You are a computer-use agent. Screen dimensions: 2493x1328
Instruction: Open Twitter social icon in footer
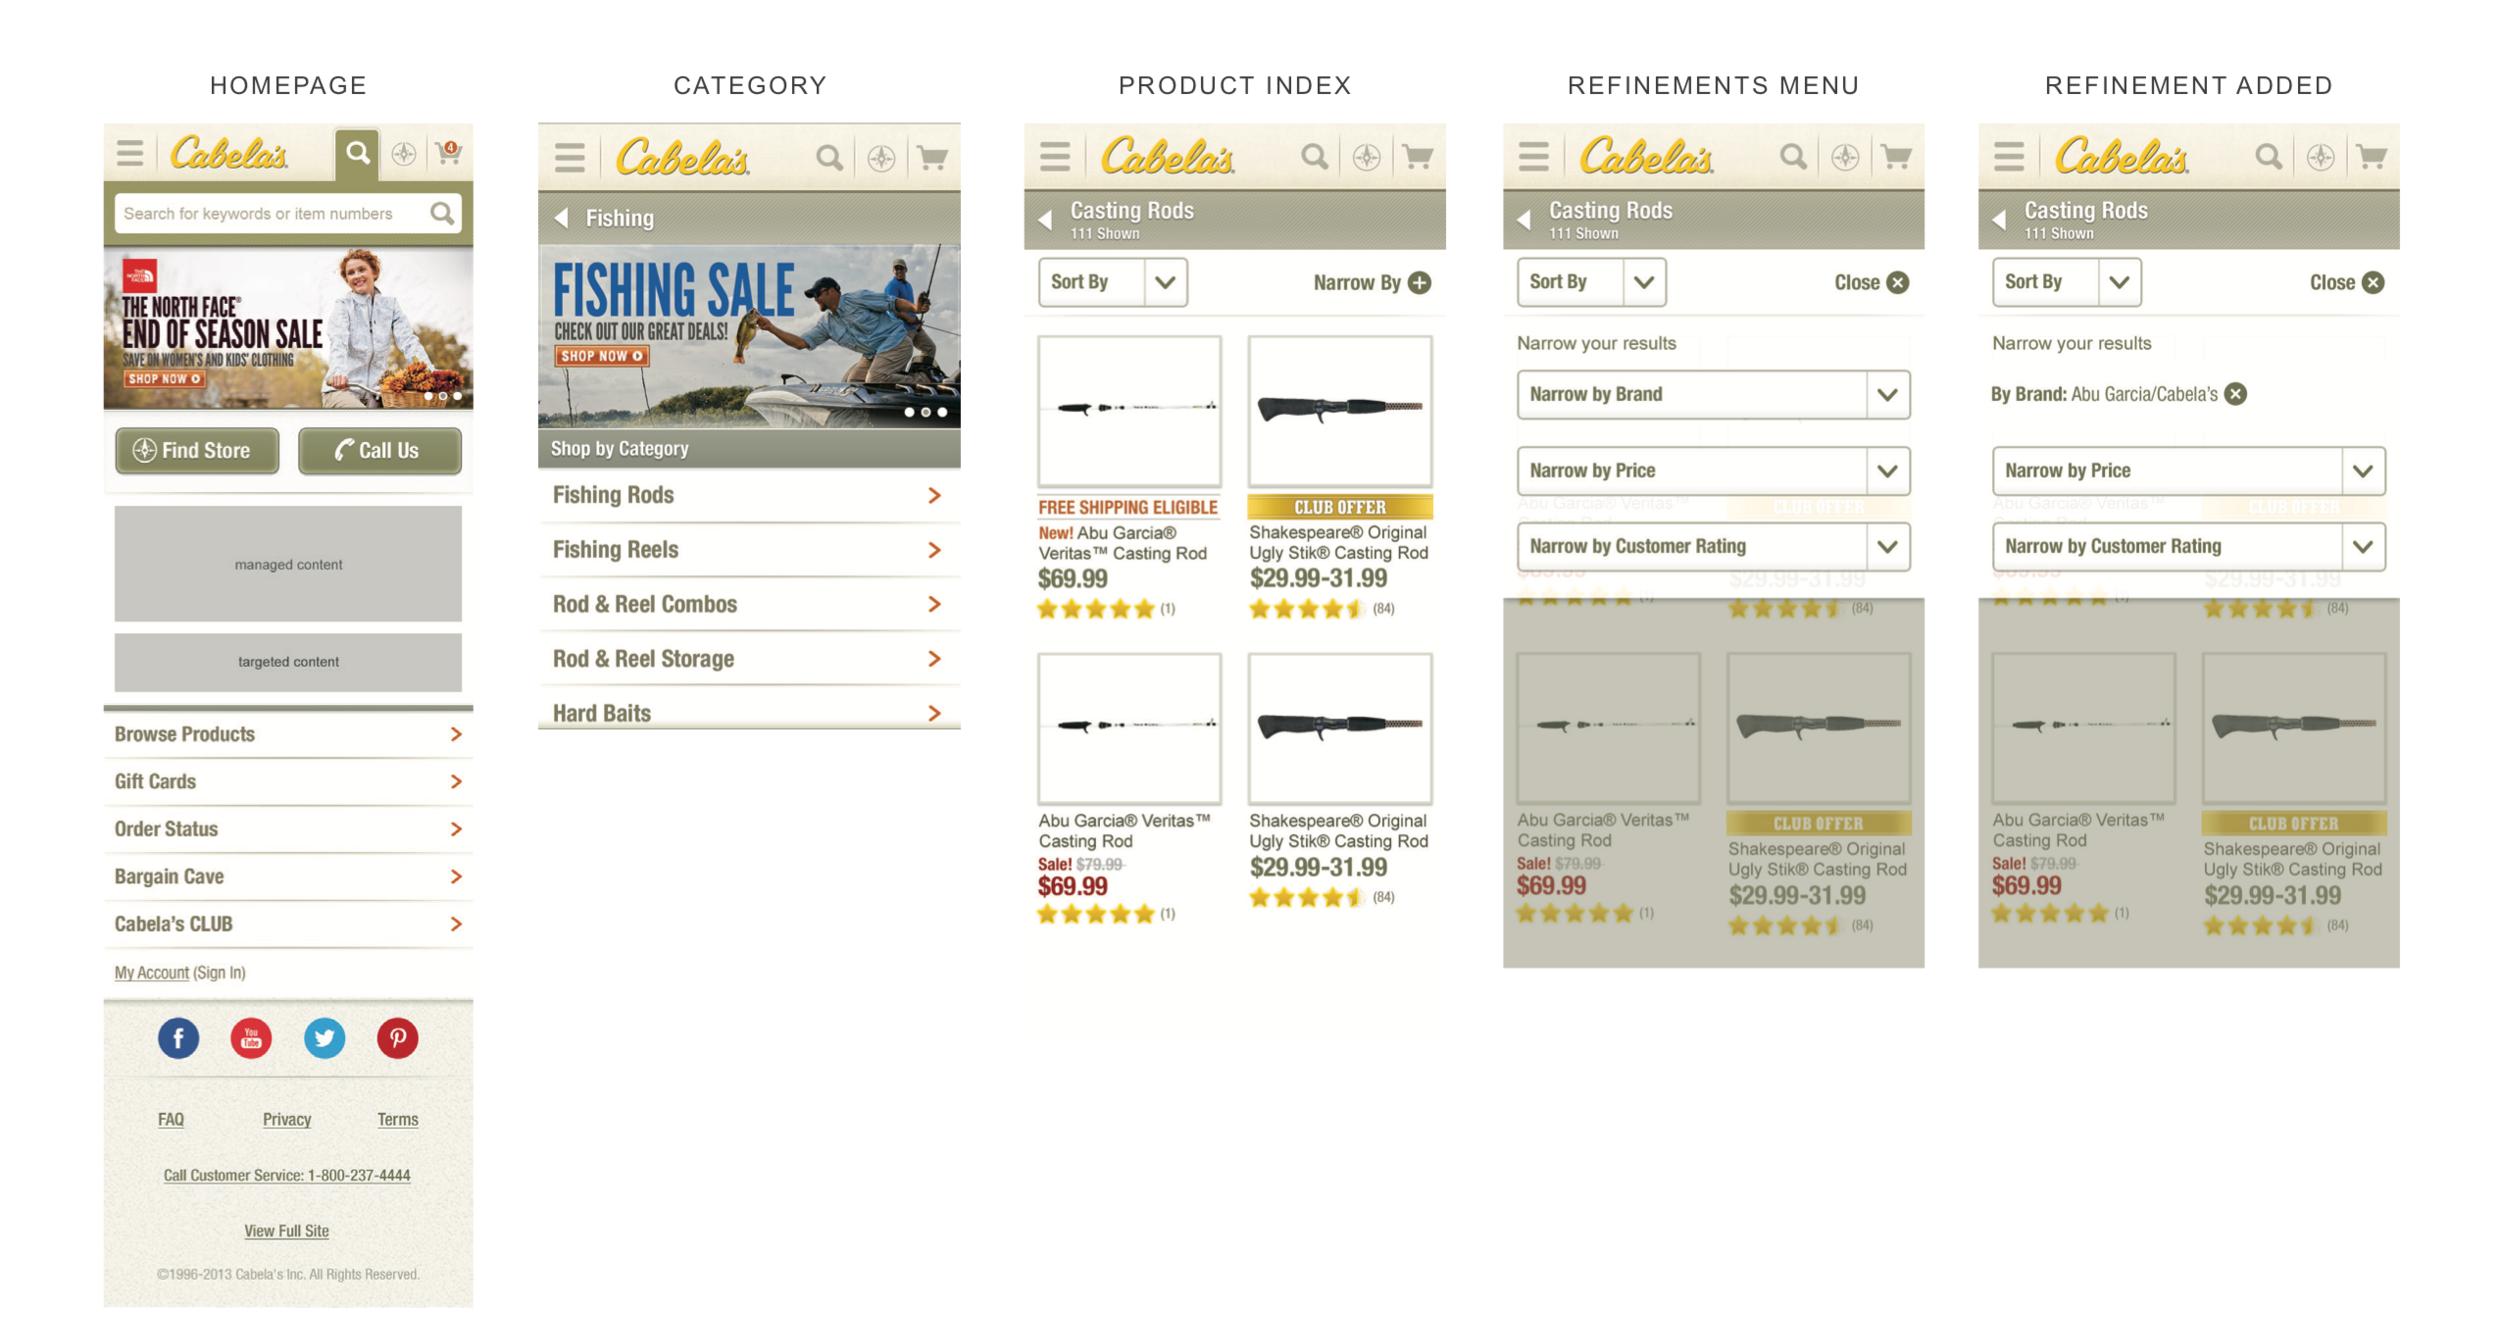324,1038
